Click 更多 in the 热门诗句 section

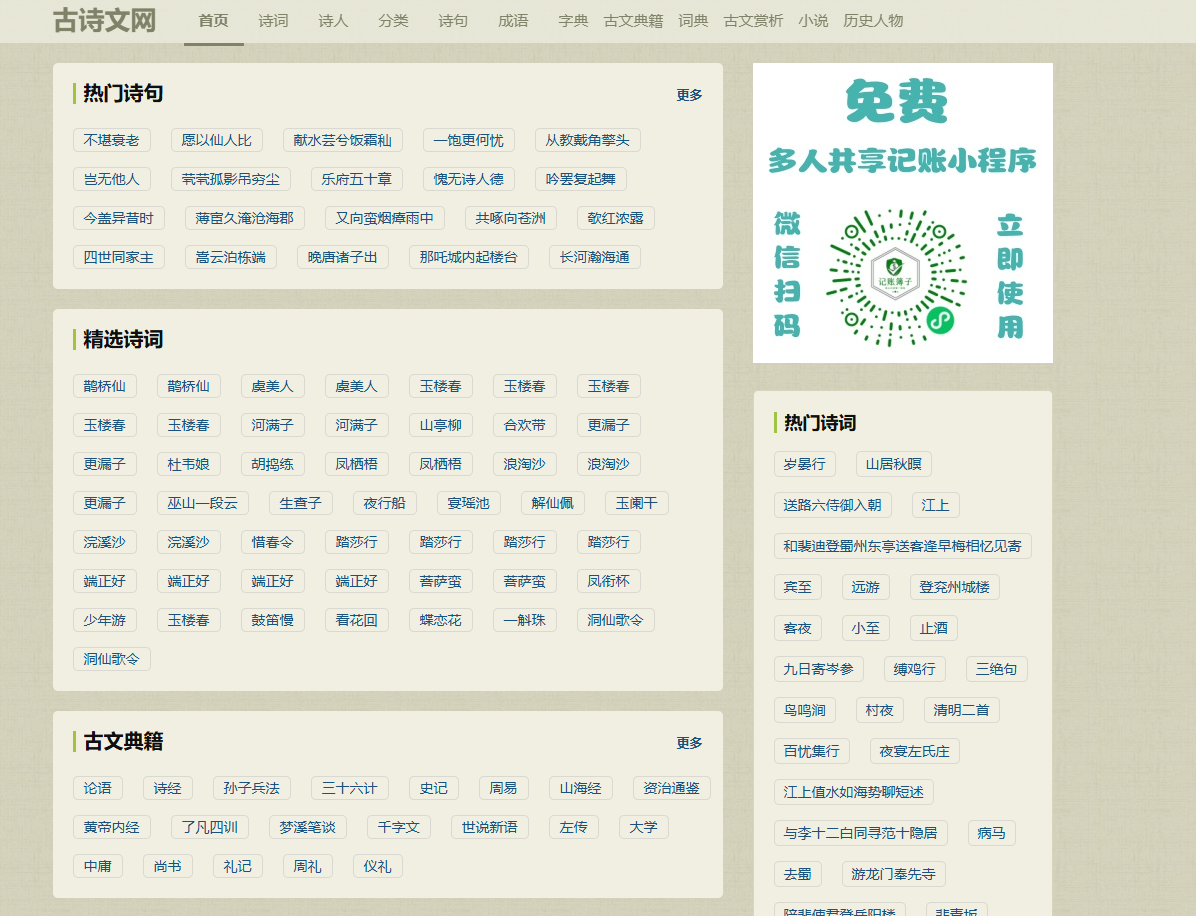point(689,95)
